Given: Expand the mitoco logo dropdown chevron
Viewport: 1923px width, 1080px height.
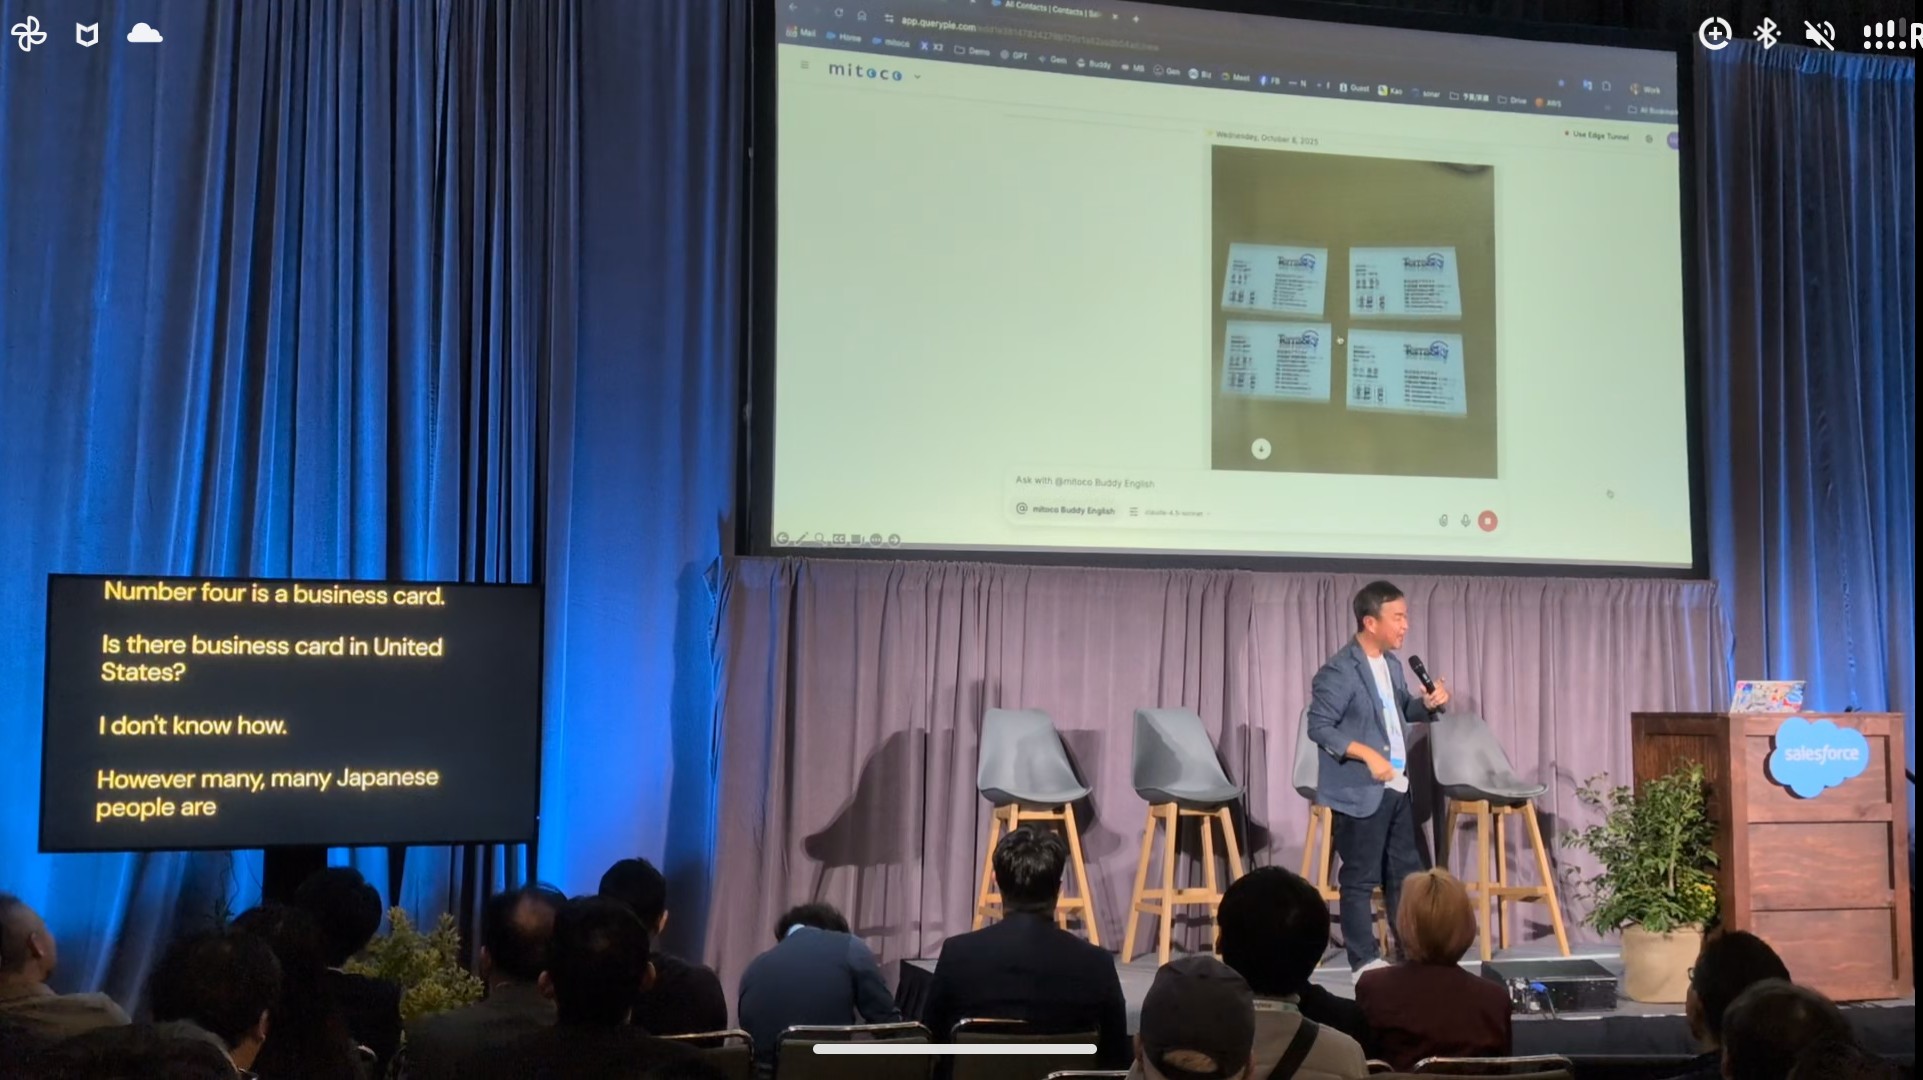Looking at the screenshot, I should [917, 76].
